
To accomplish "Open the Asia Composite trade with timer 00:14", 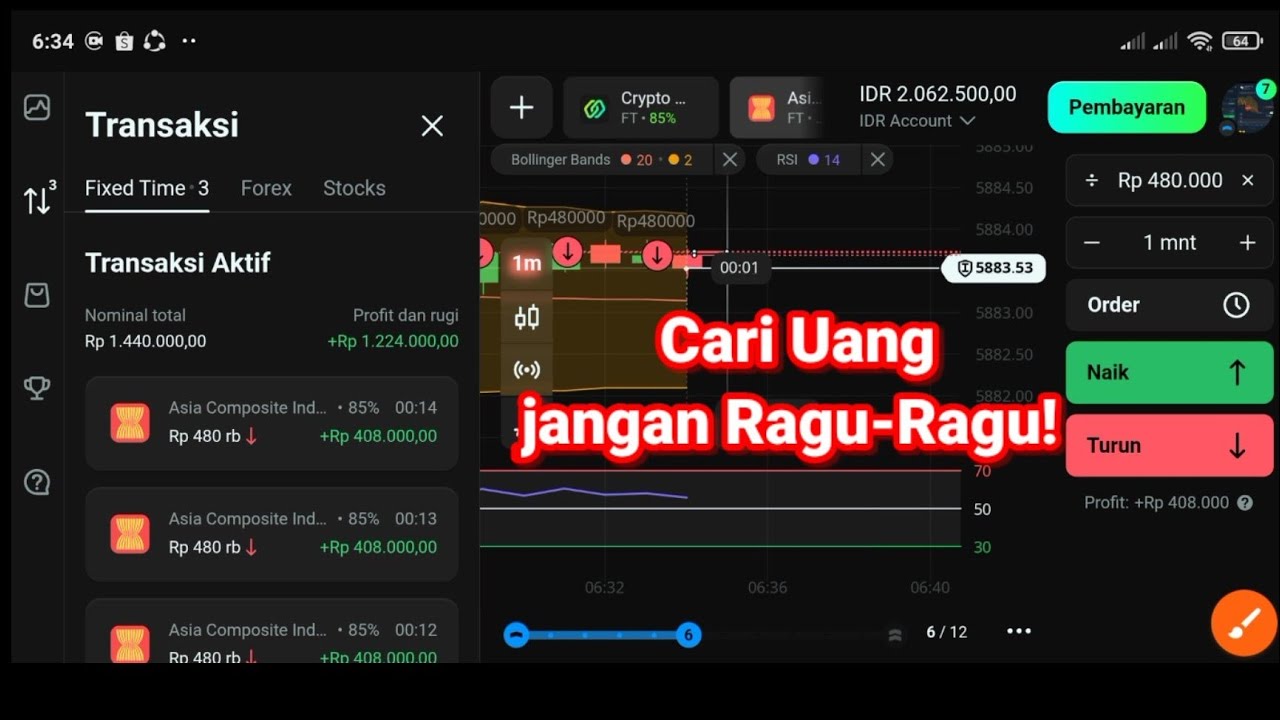I will click(x=272, y=423).
